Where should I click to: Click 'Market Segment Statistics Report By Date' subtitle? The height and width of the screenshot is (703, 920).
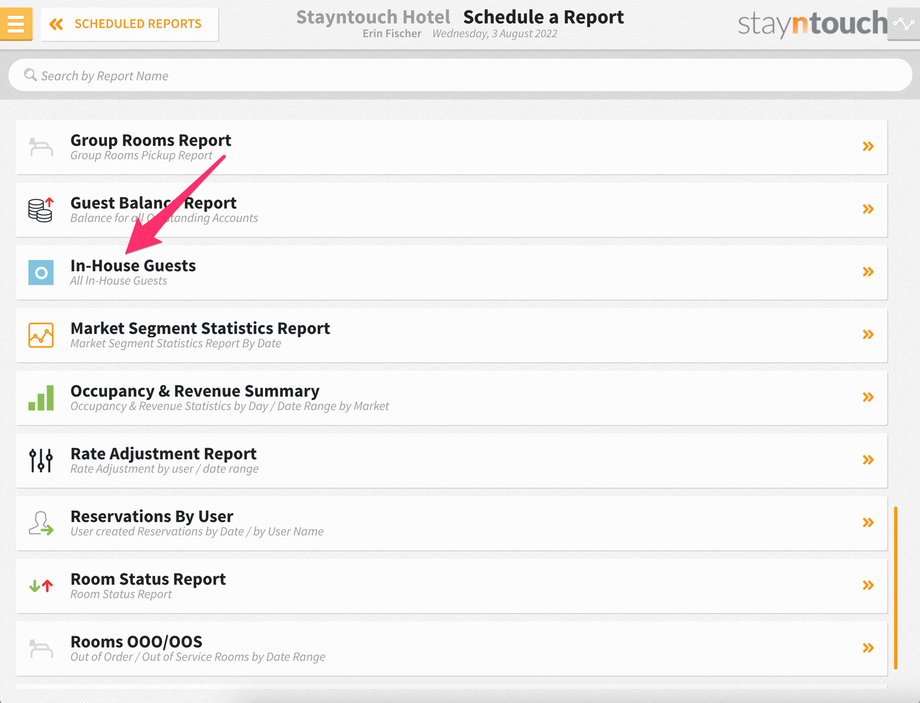[x=175, y=344]
